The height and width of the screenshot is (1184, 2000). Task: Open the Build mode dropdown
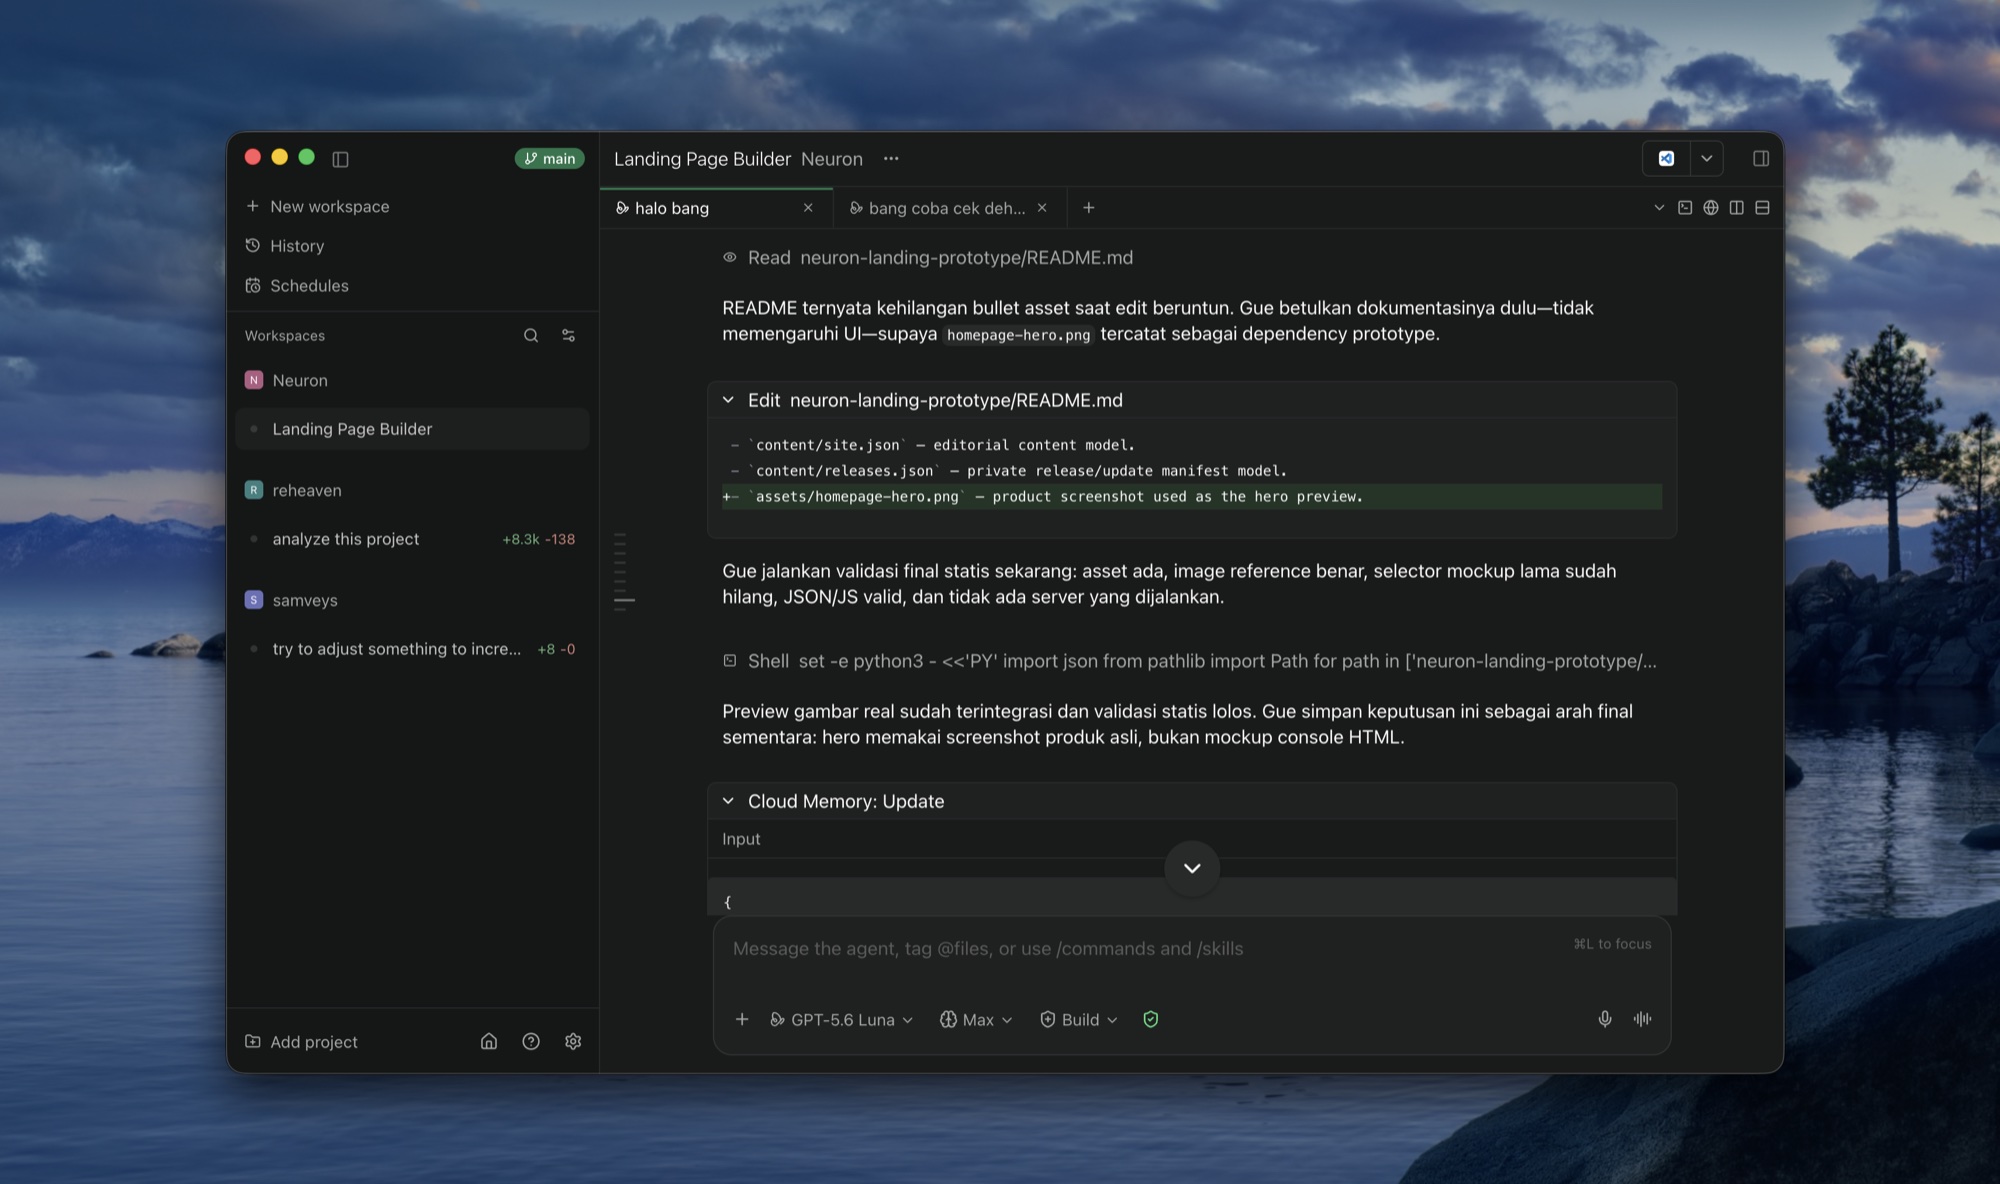point(1079,1020)
